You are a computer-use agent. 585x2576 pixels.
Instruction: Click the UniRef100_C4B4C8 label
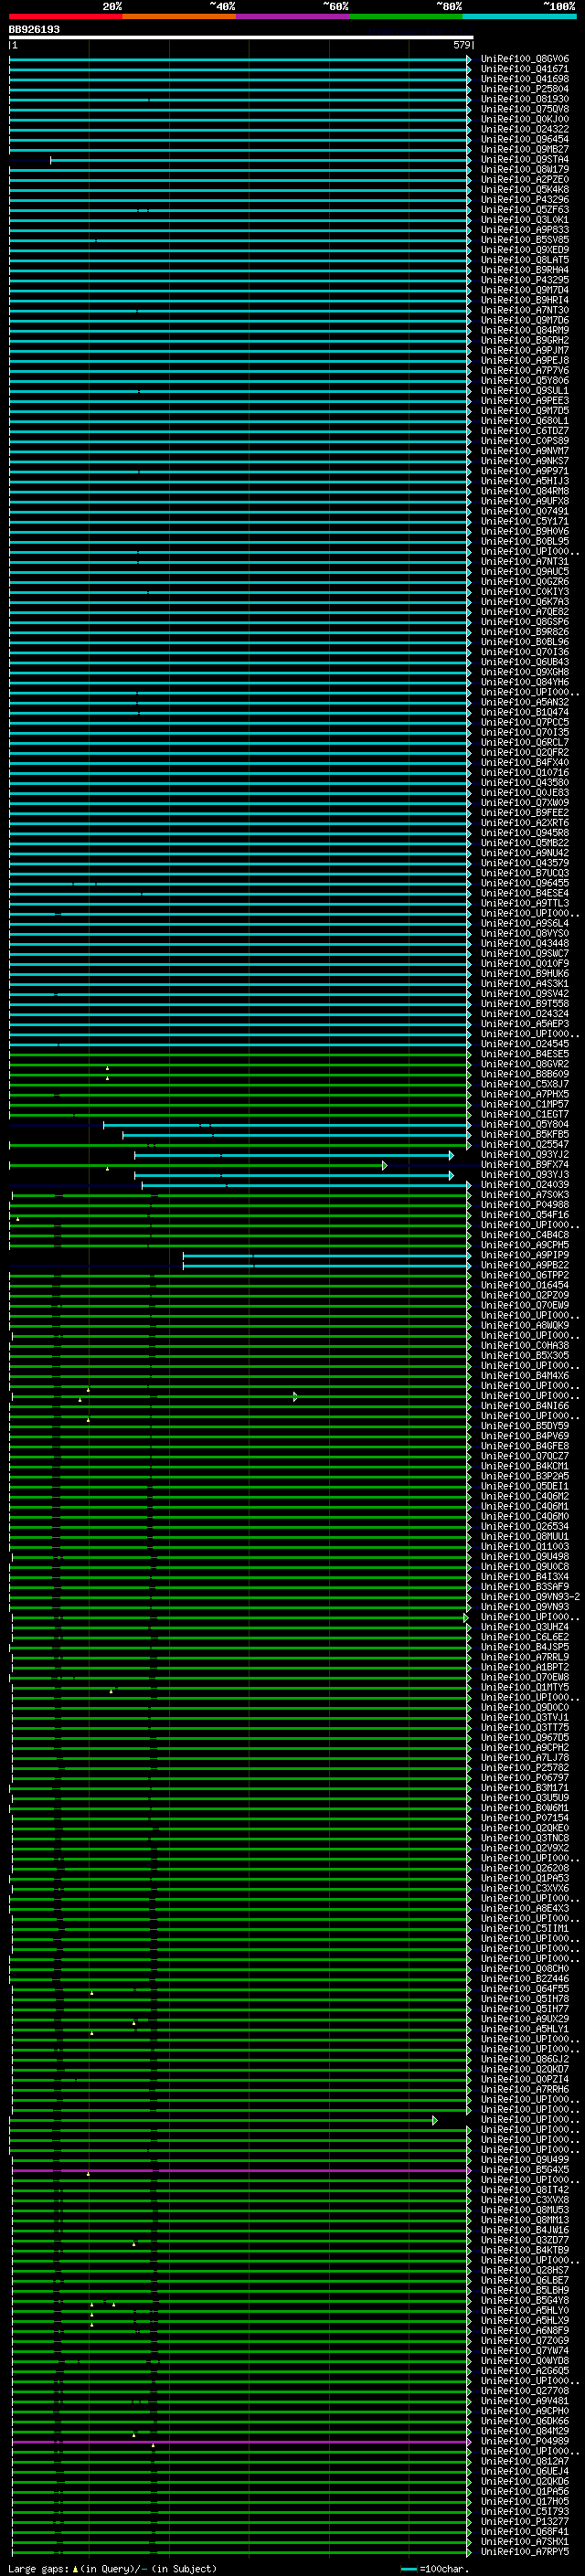[525, 1235]
